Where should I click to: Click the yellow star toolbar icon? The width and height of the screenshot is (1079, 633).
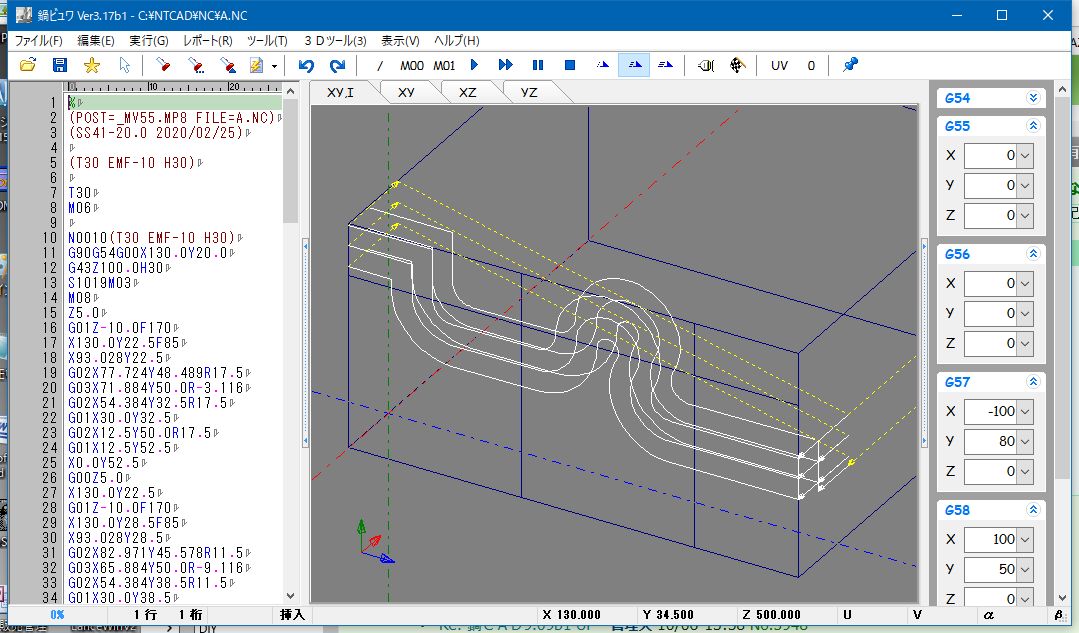(92, 65)
